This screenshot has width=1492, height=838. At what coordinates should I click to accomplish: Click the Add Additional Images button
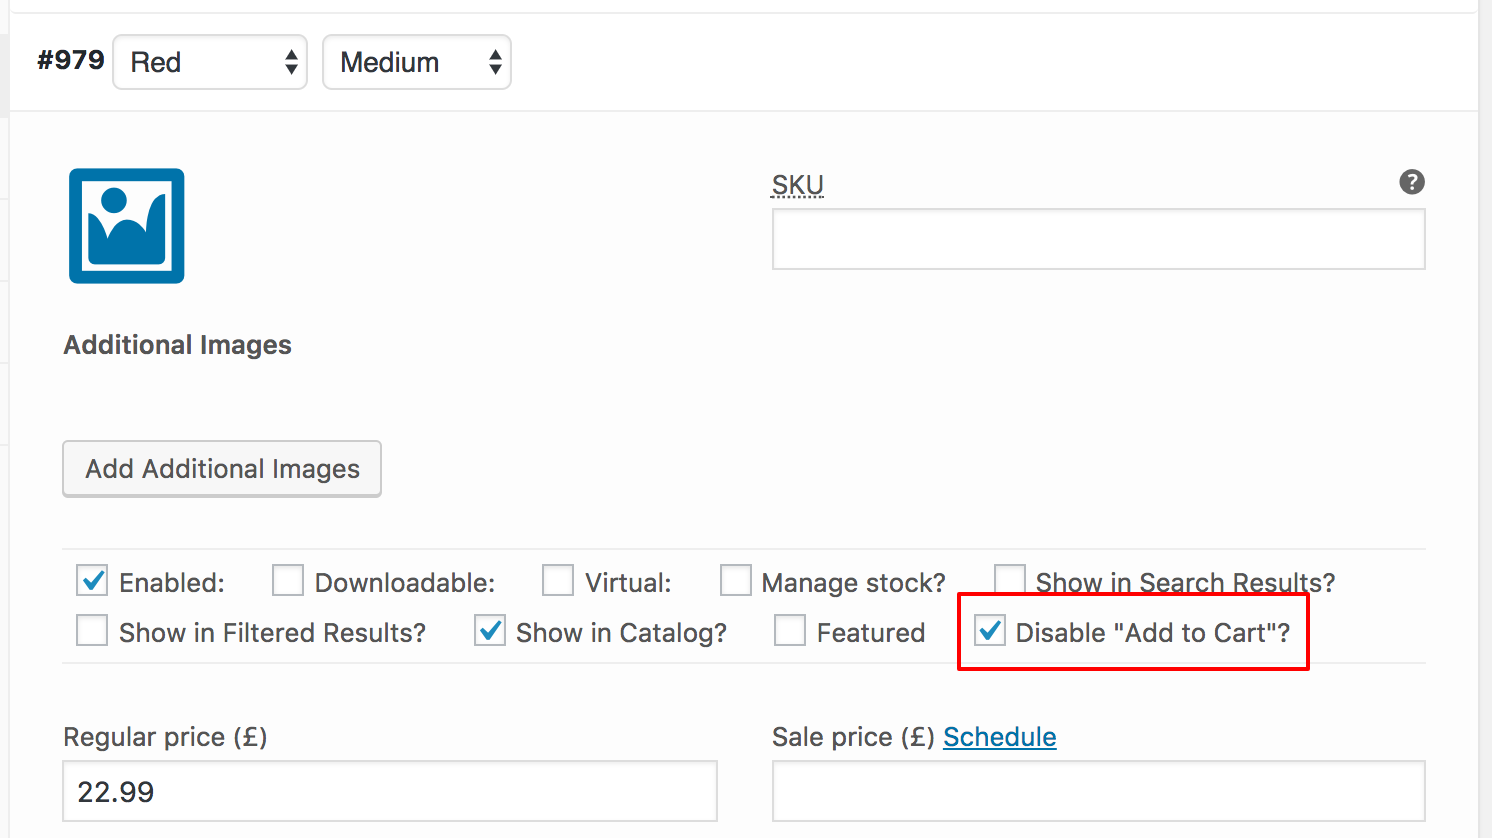[221, 468]
